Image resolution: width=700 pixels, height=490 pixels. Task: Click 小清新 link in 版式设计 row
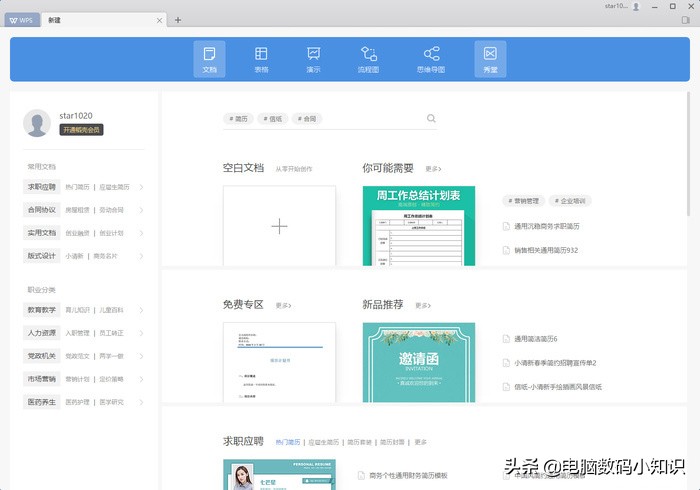pyautogui.click(x=74, y=256)
